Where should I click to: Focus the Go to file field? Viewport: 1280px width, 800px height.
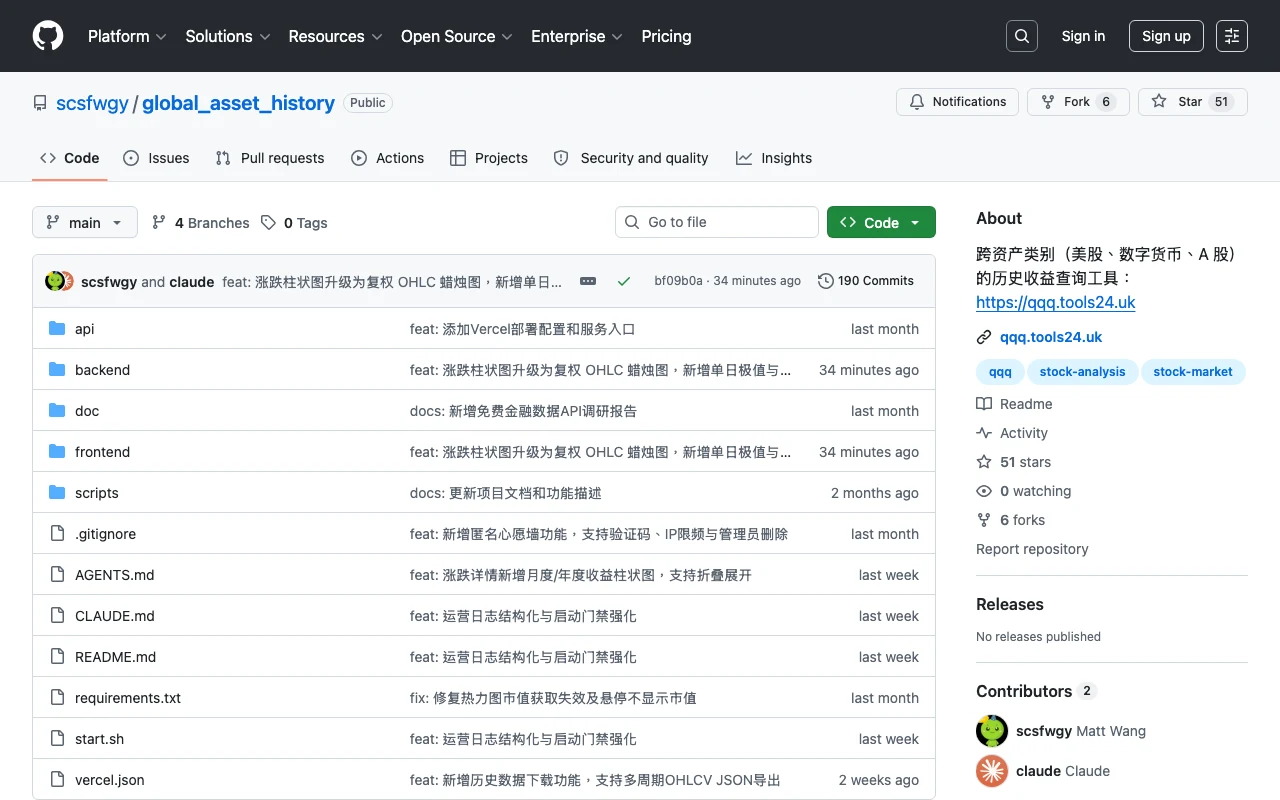coord(717,222)
